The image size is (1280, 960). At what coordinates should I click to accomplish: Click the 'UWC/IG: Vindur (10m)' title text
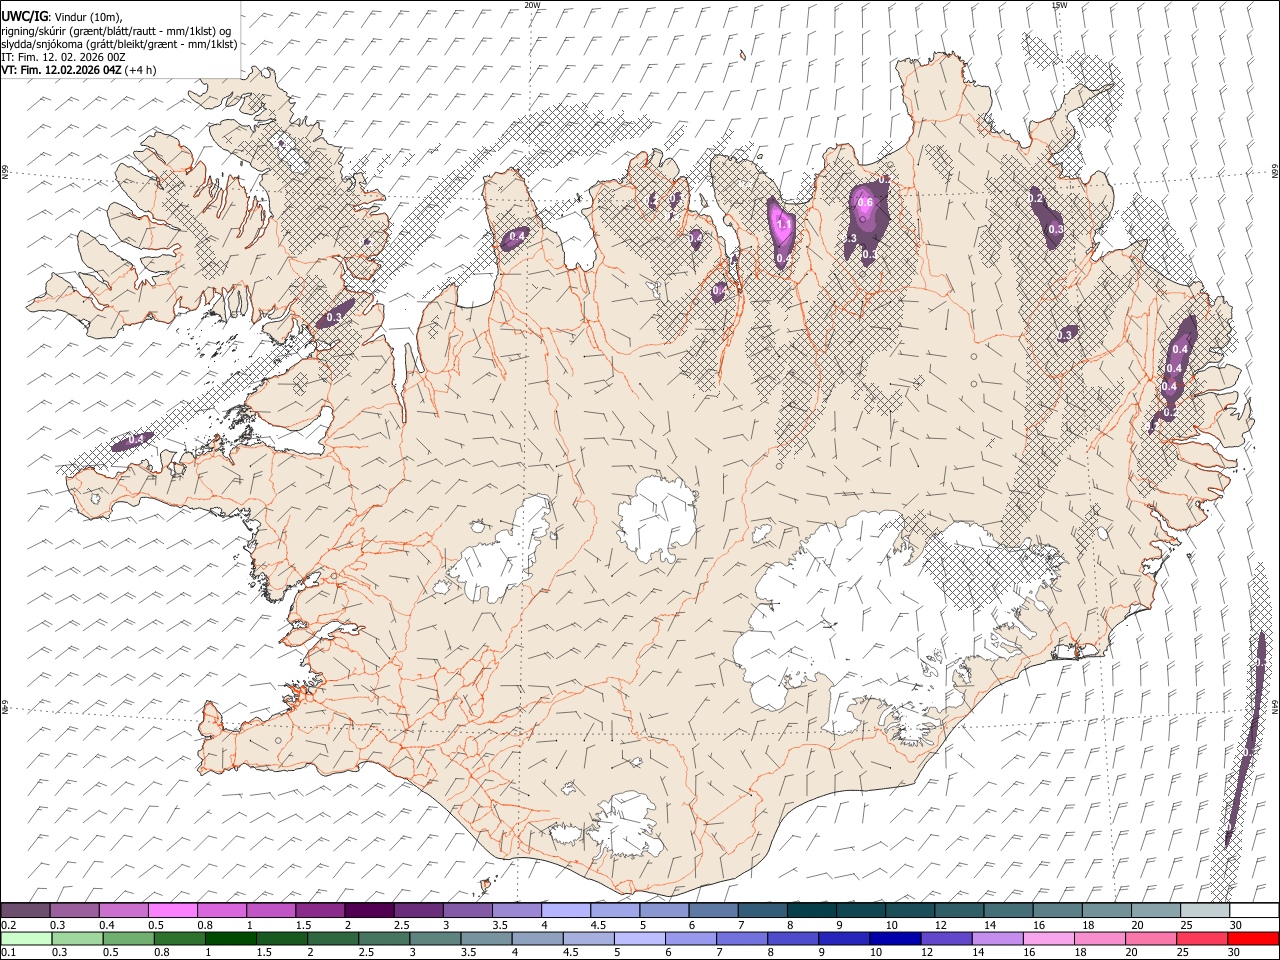click(61, 17)
